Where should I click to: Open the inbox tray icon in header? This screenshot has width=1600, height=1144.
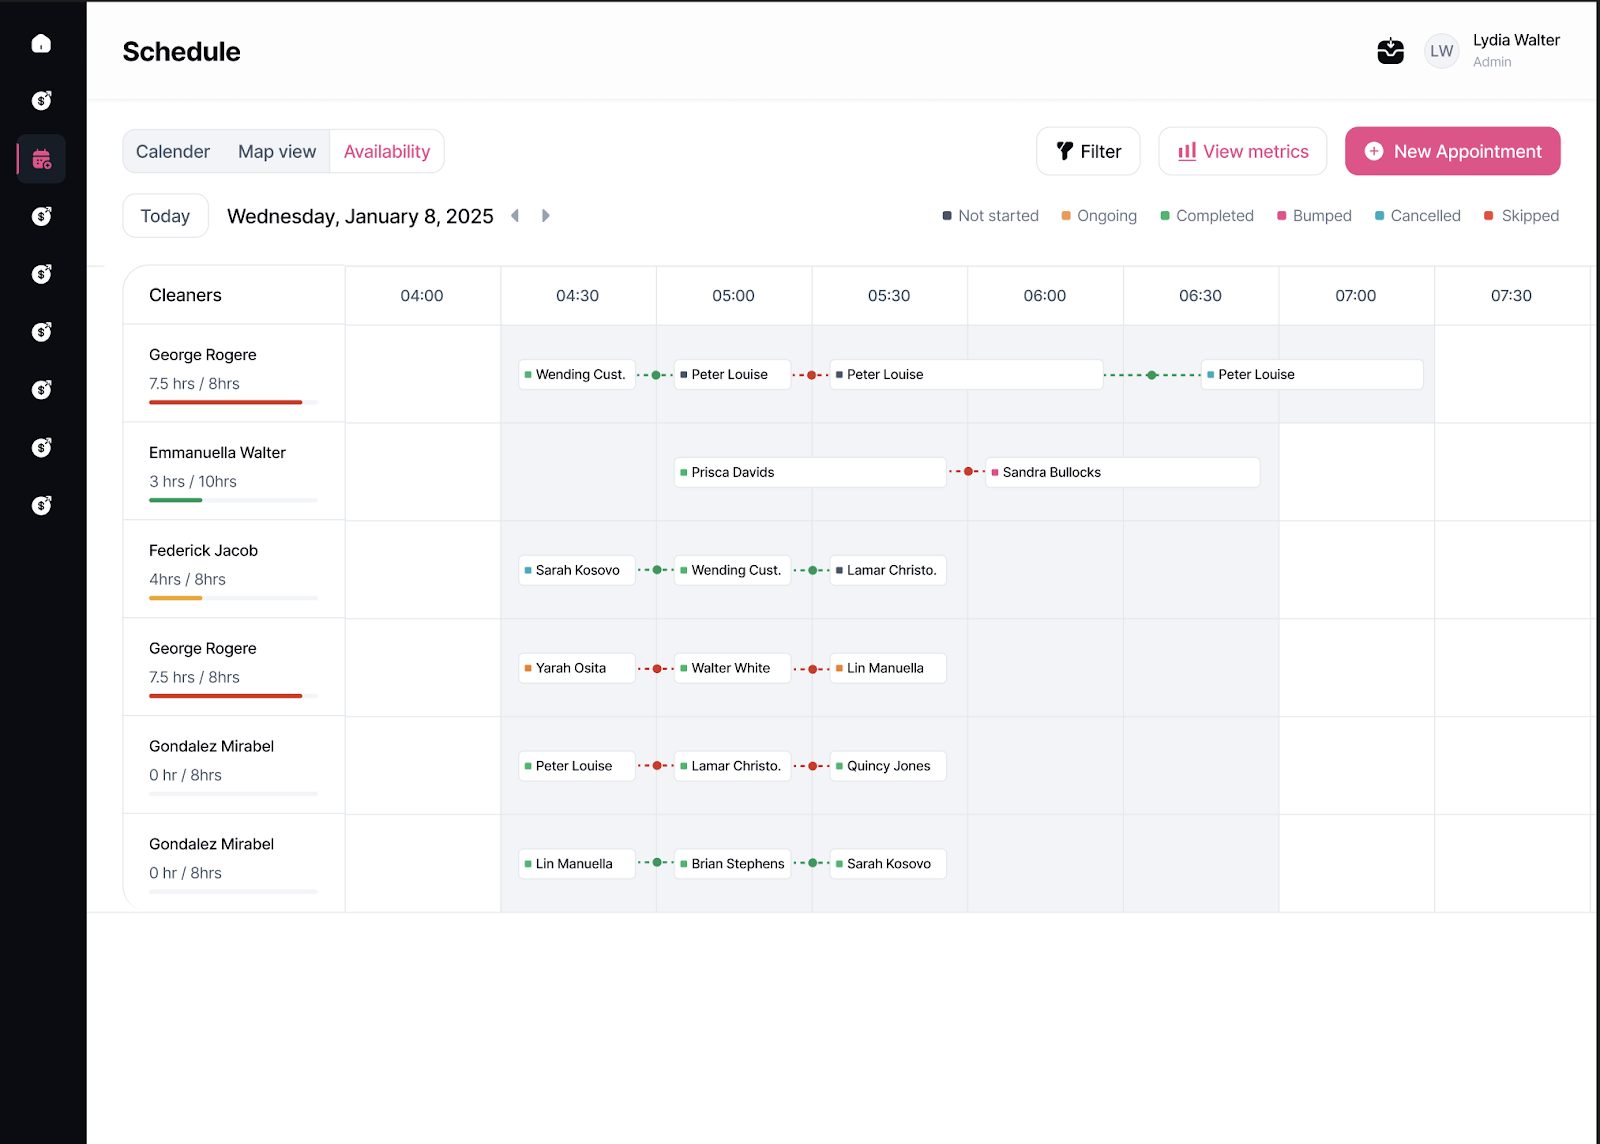pos(1390,51)
